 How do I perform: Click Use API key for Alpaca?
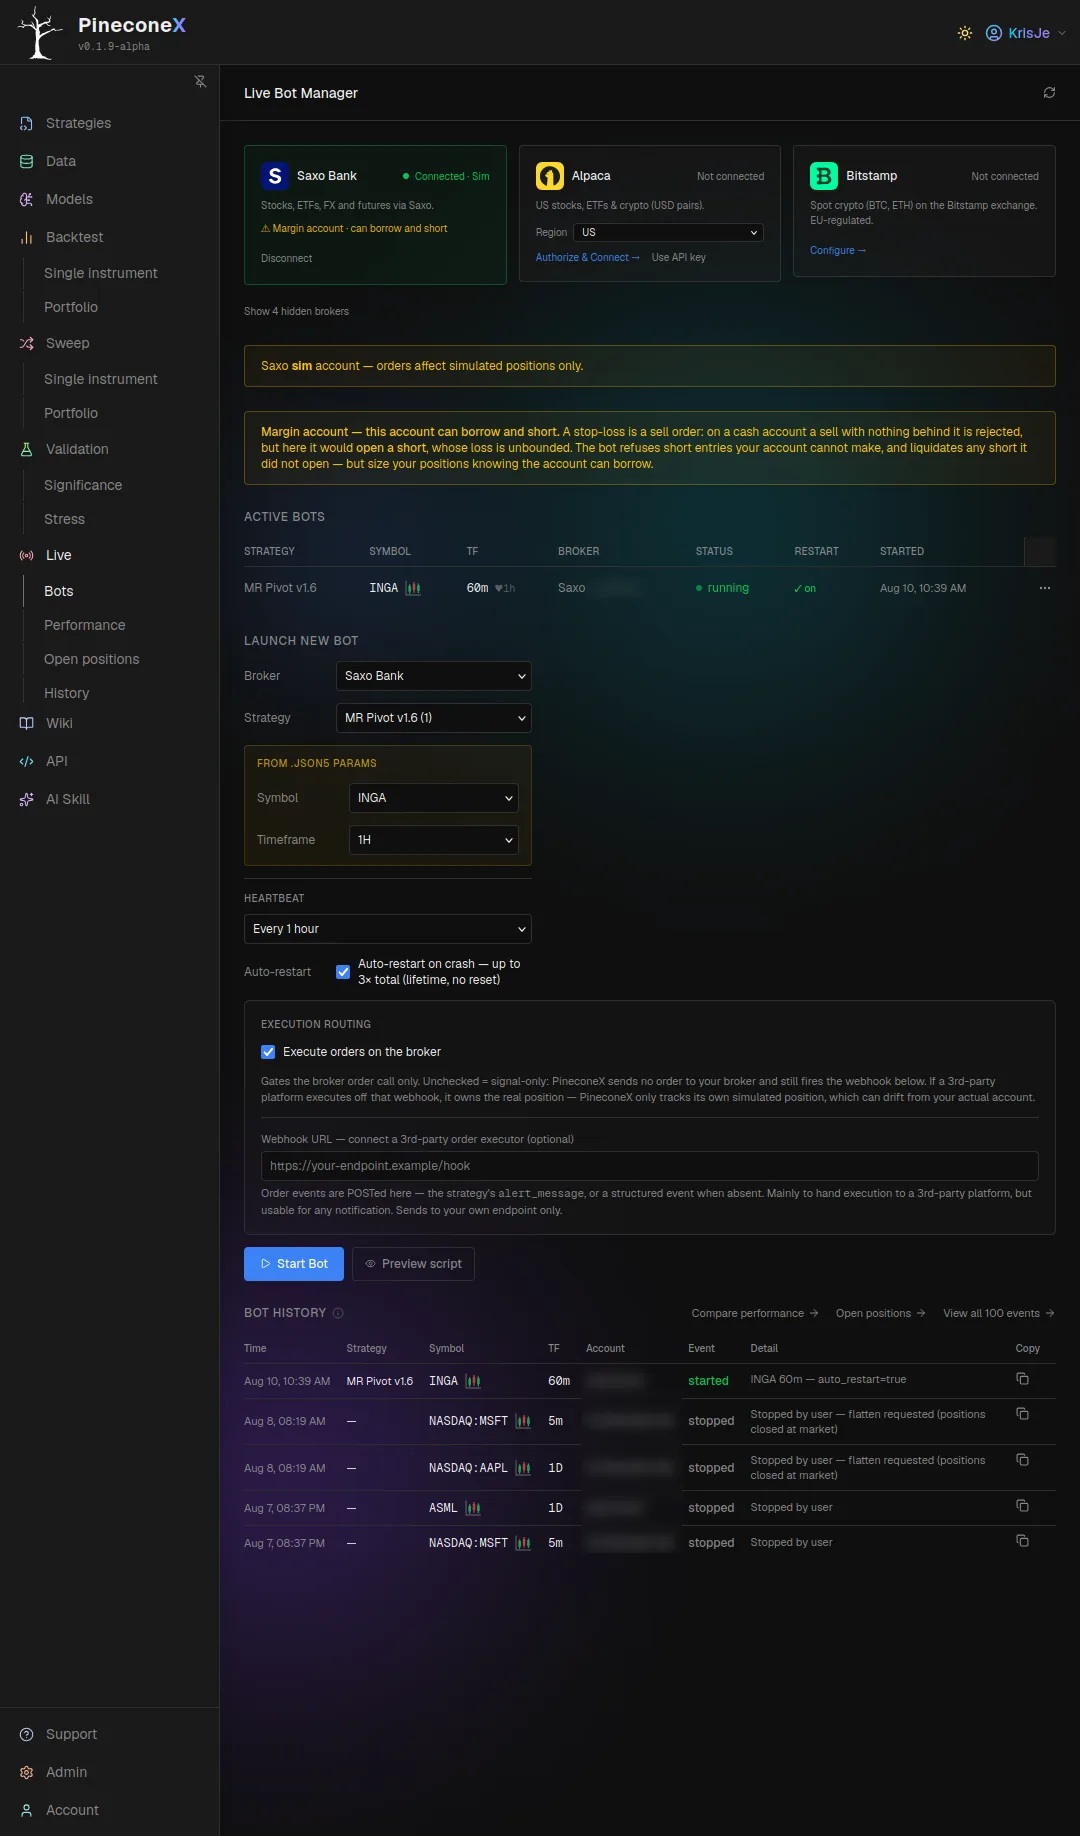679,257
